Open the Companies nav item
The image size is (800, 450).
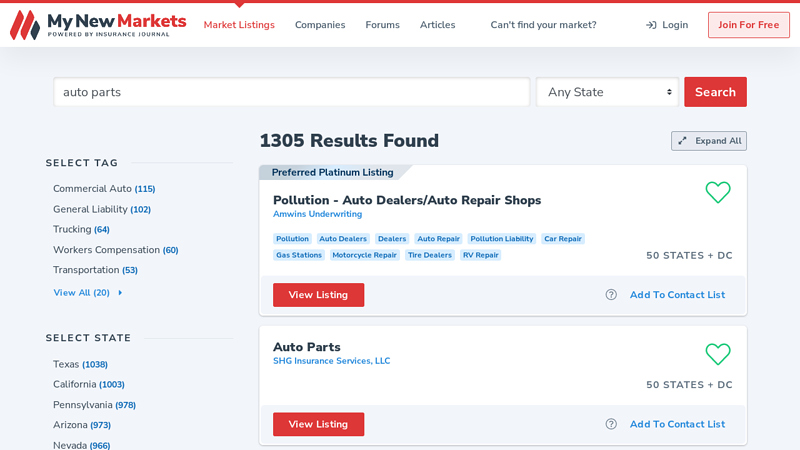pyautogui.click(x=320, y=25)
